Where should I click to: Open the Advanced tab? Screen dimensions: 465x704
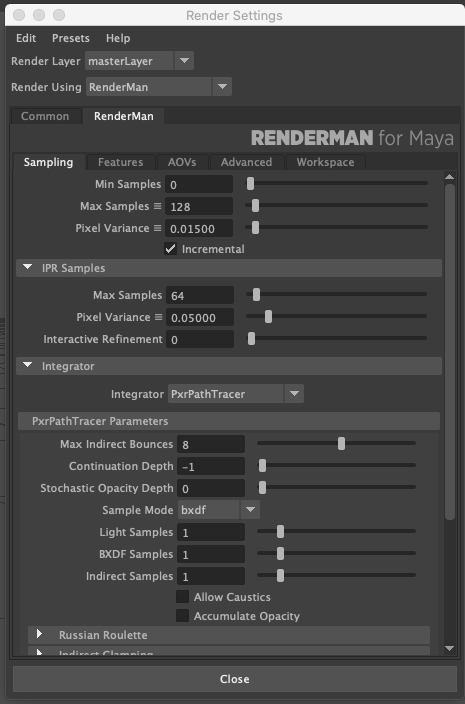[246, 162]
